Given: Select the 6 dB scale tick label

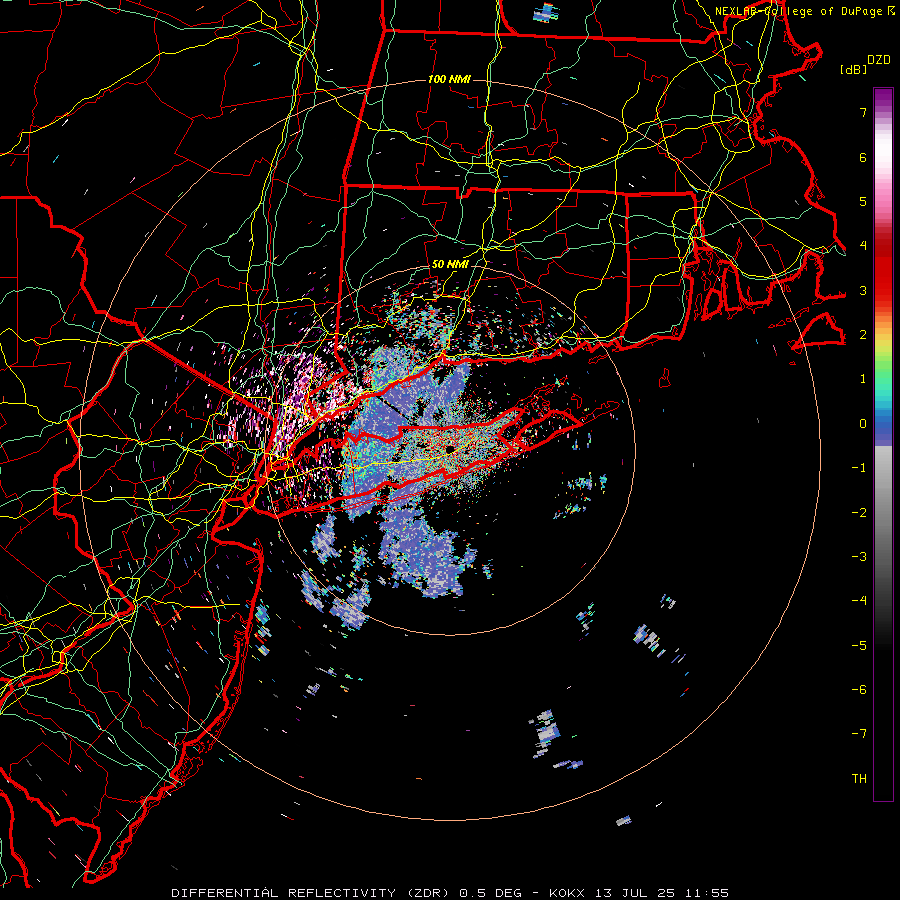Looking at the screenshot, I should click(863, 157).
